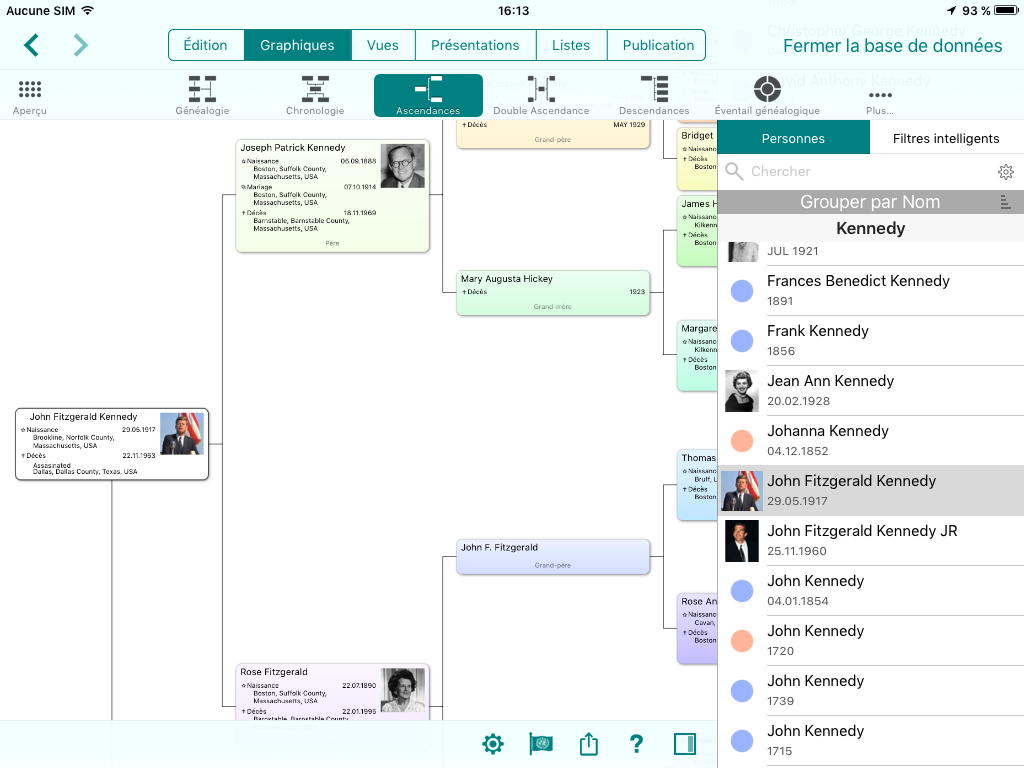Focus the Chercher search field
1024x768 pixels.
pos(871,172)
